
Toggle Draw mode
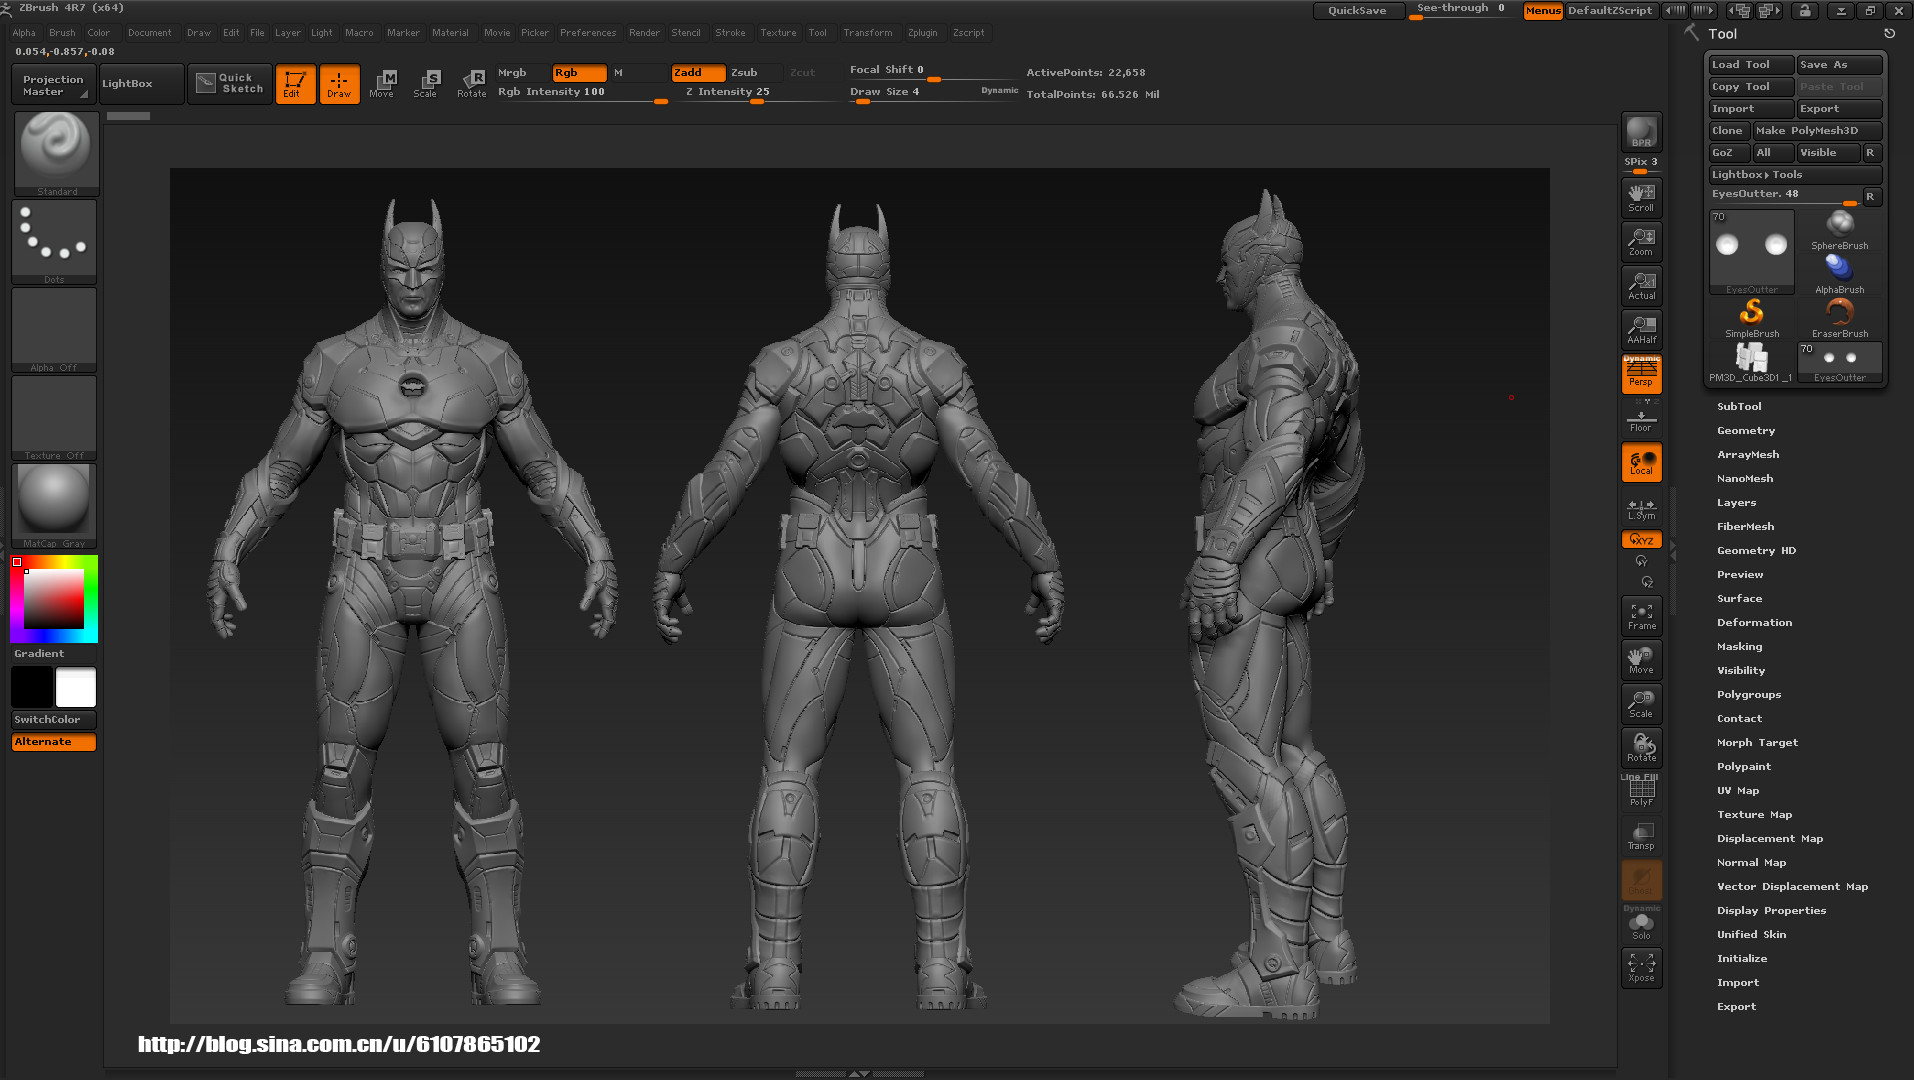click(x=339, y=84)
